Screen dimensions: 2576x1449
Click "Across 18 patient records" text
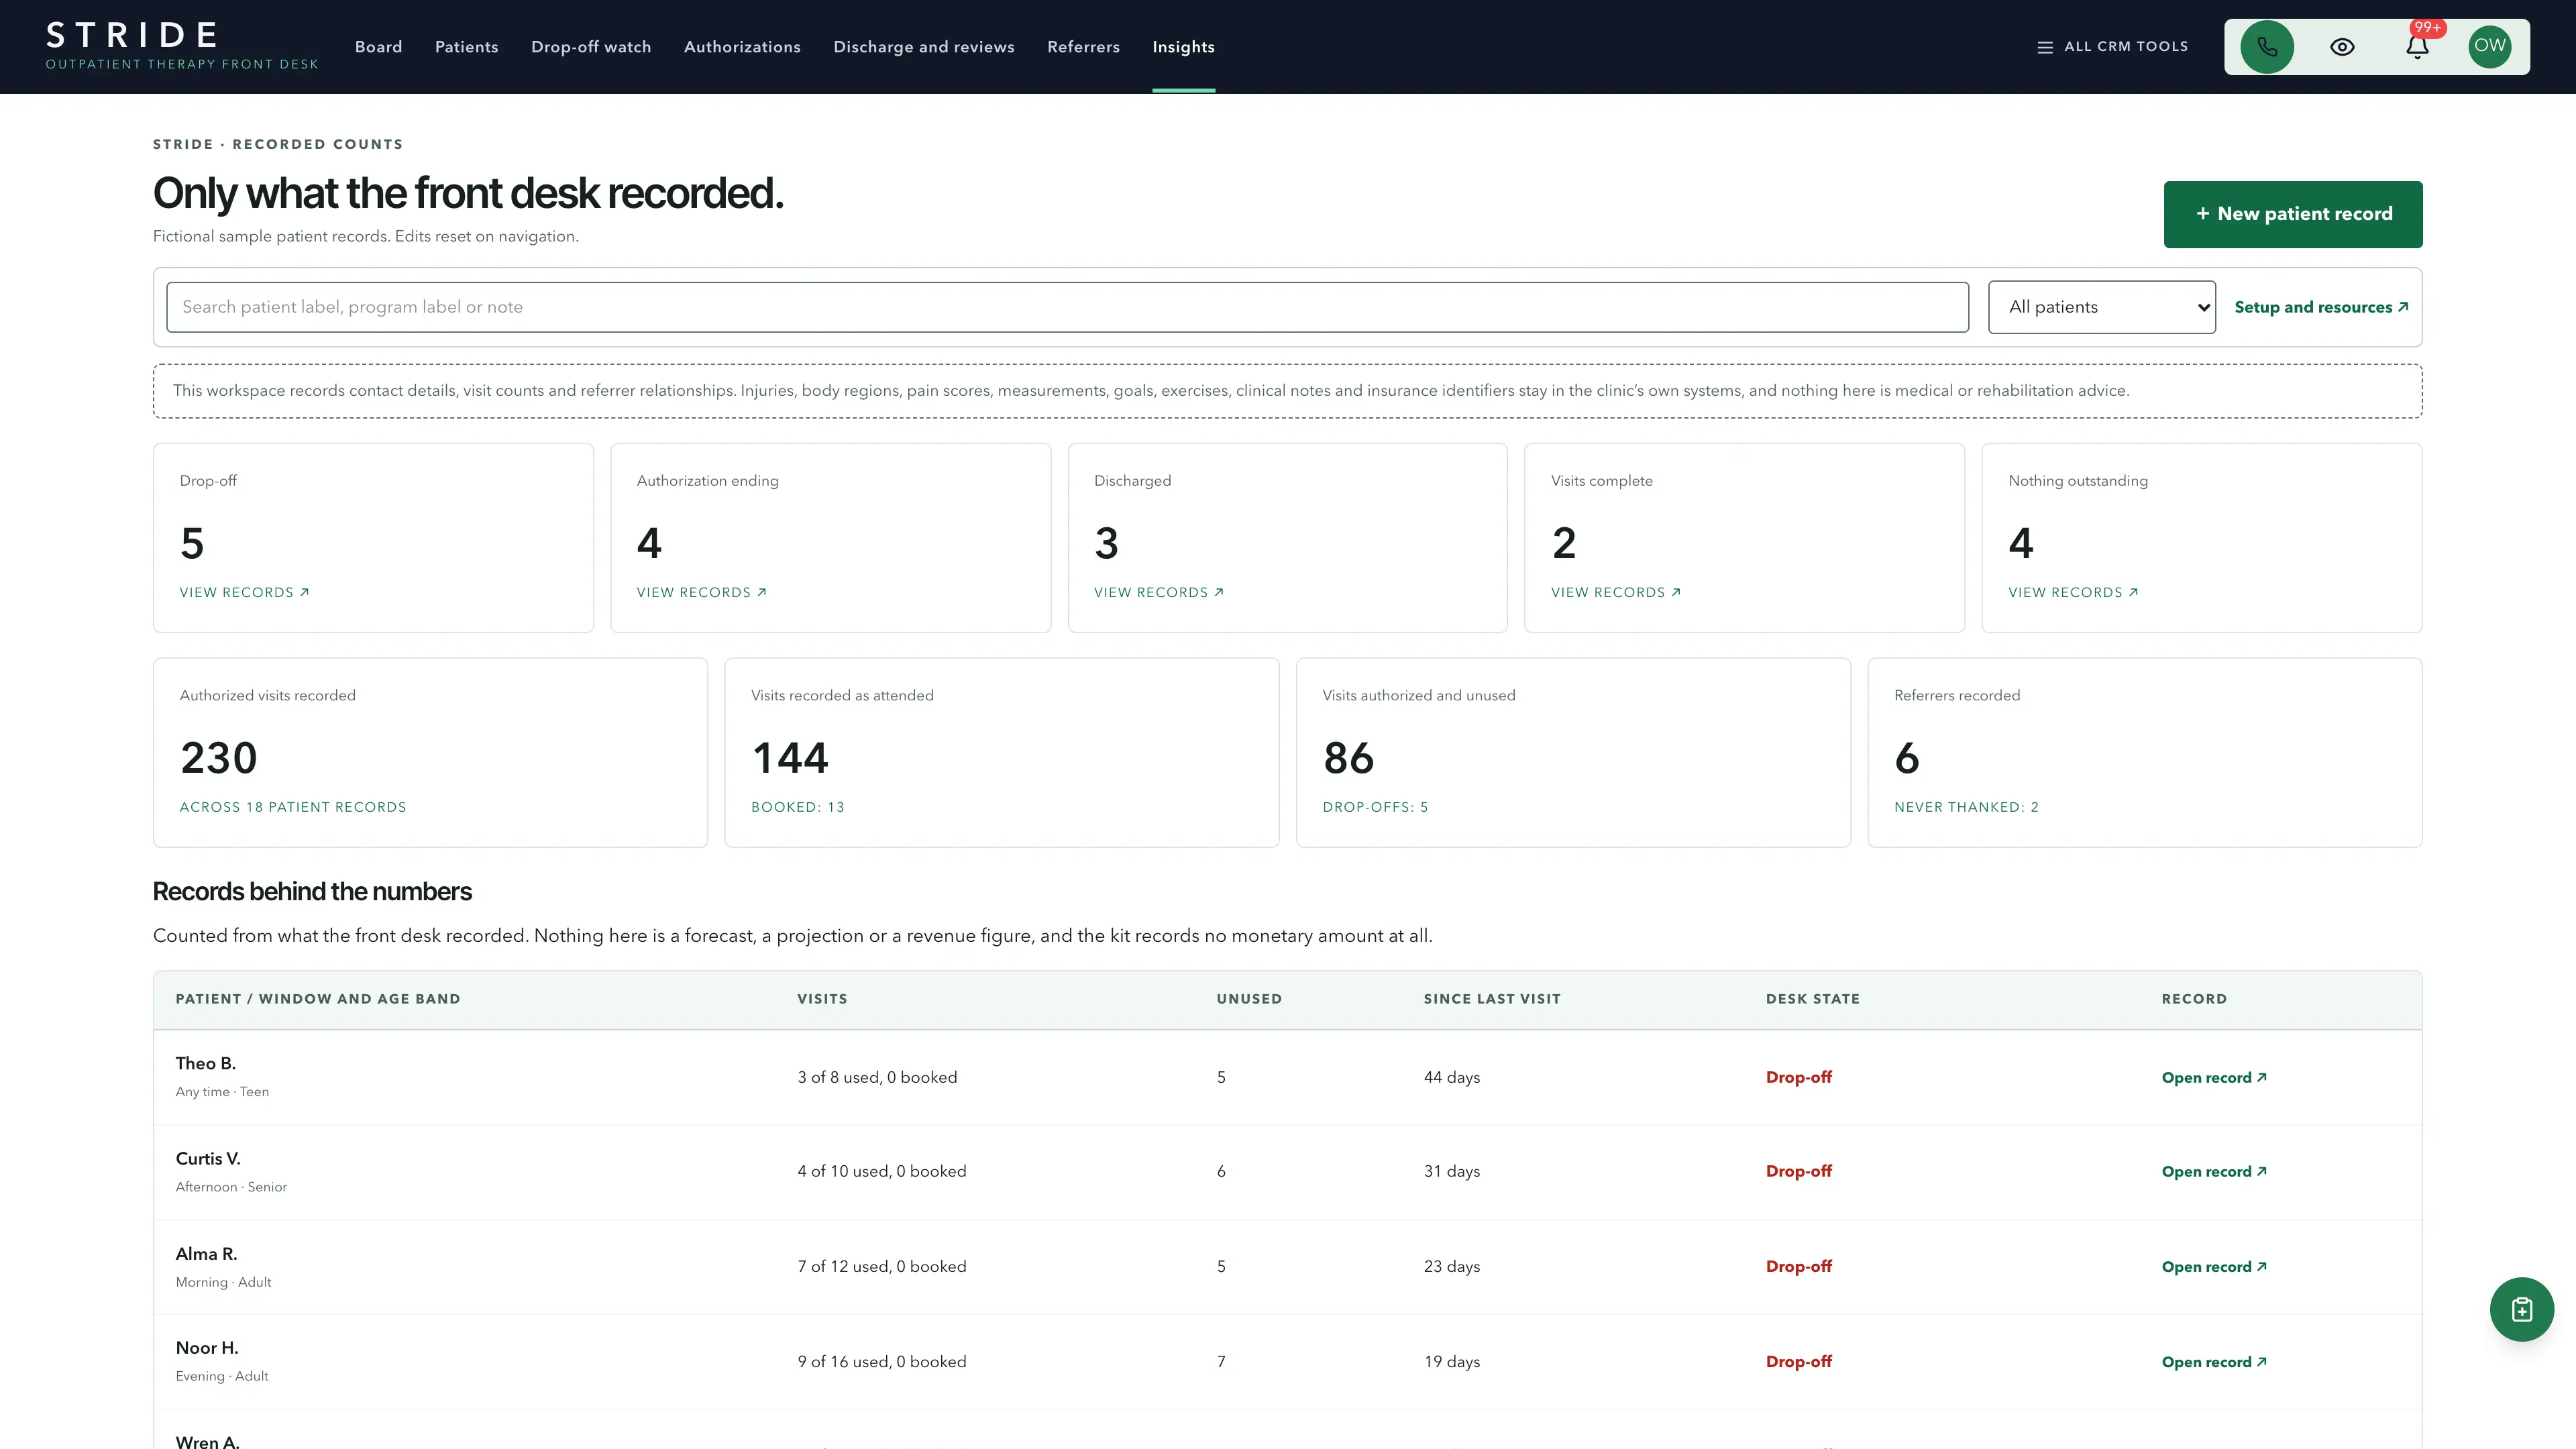(x=293, y=807)
